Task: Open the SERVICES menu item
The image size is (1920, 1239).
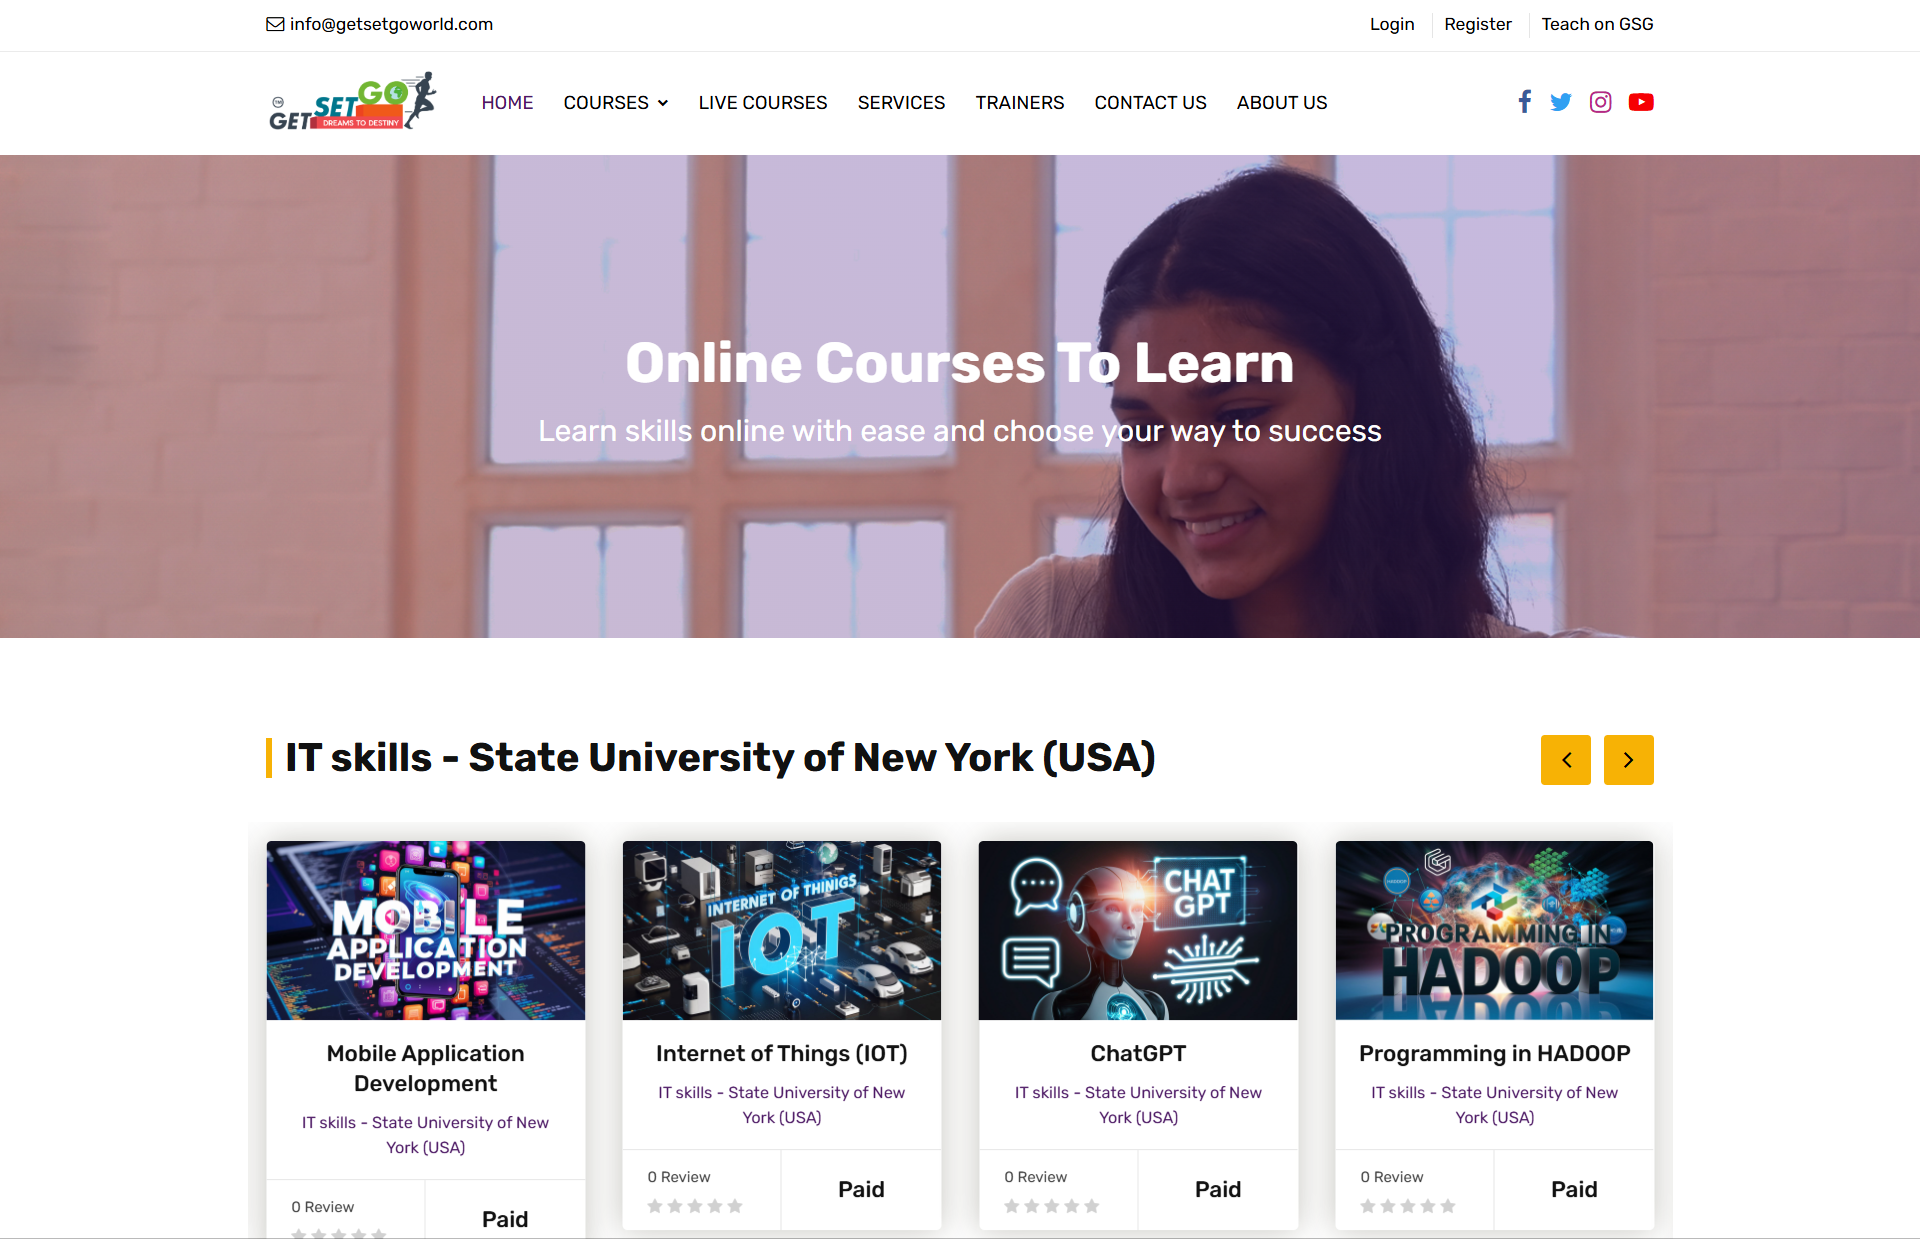Action: coord(901,103)
